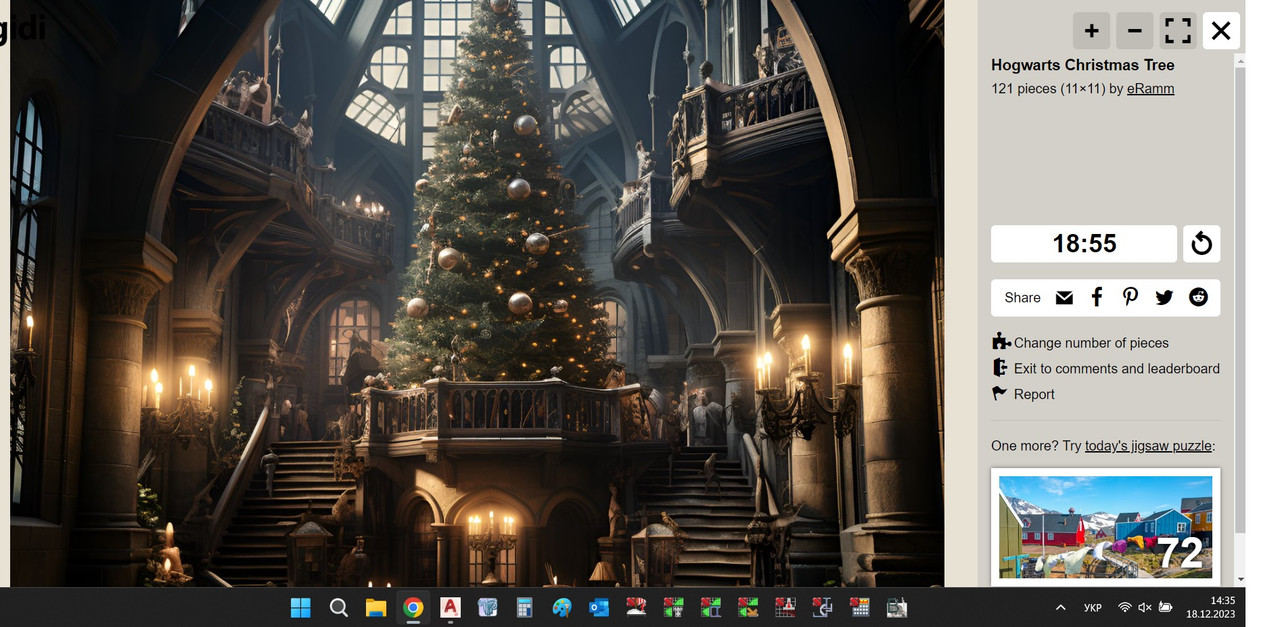The height and width of the screenshot is (627, 1280).
Task: Report this puzzle
Action: pos(1034,395)
